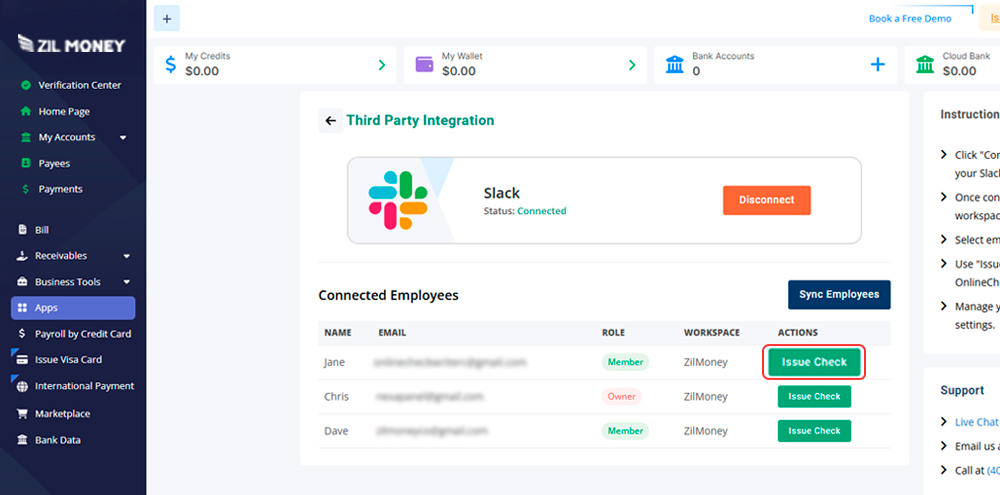The height and width of the screenshot is (495, 1000).
Task: Click the plus icon on Bank Accounts
Action: [x=877, y=65]
